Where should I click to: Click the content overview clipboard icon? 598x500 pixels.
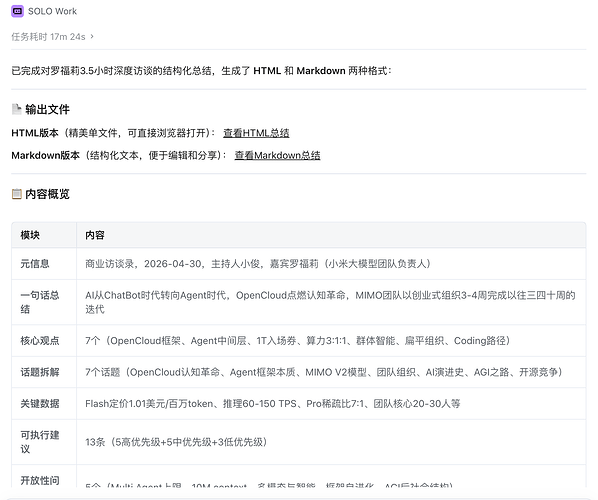(16, 194)
